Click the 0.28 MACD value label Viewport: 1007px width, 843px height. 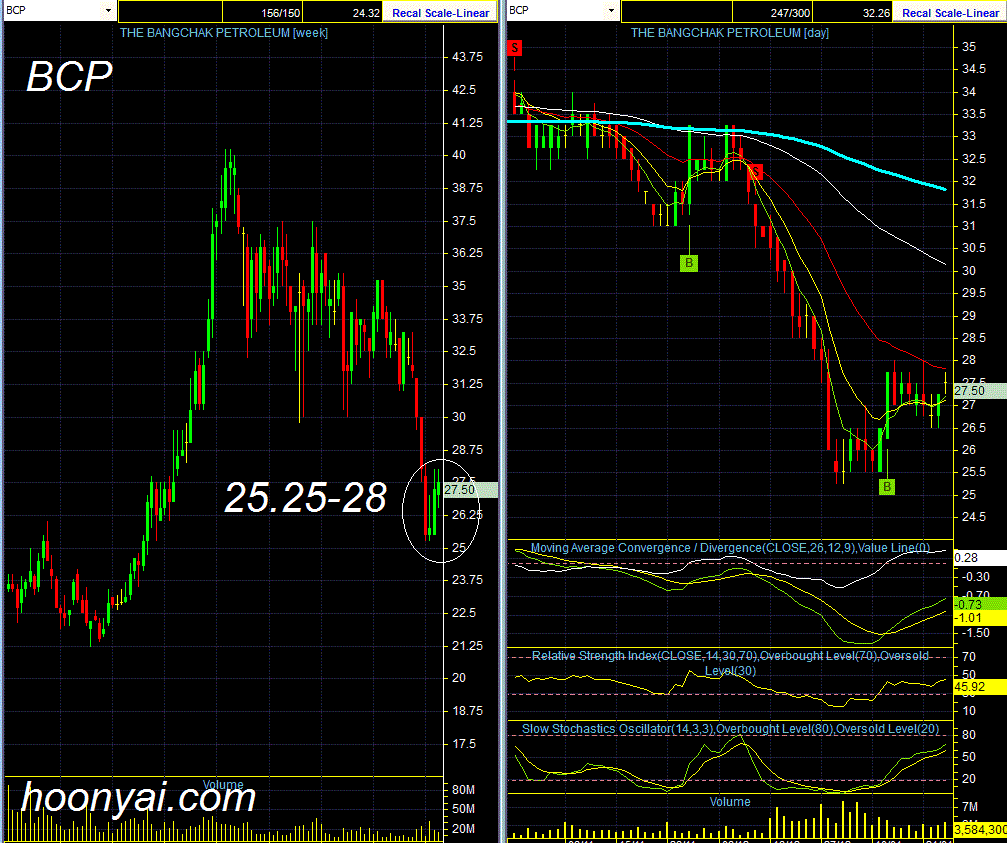click(980, 557)
